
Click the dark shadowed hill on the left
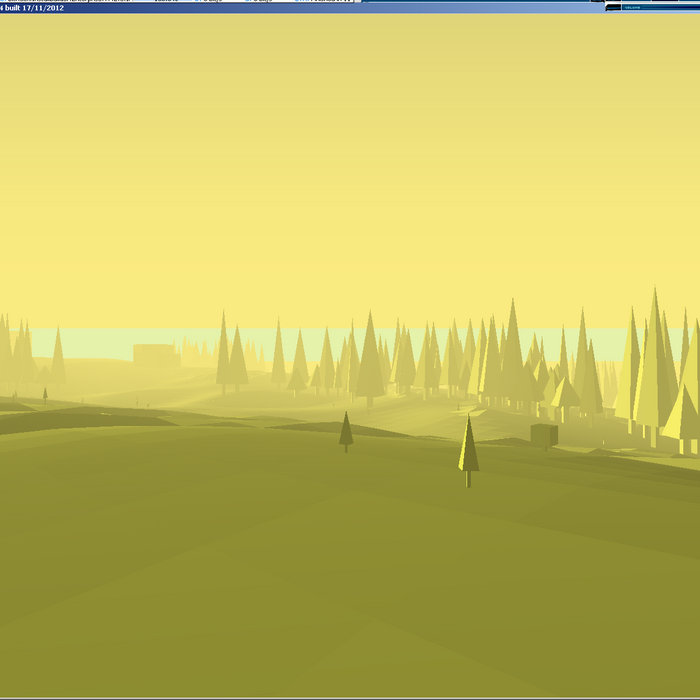[x=80, y=420]
